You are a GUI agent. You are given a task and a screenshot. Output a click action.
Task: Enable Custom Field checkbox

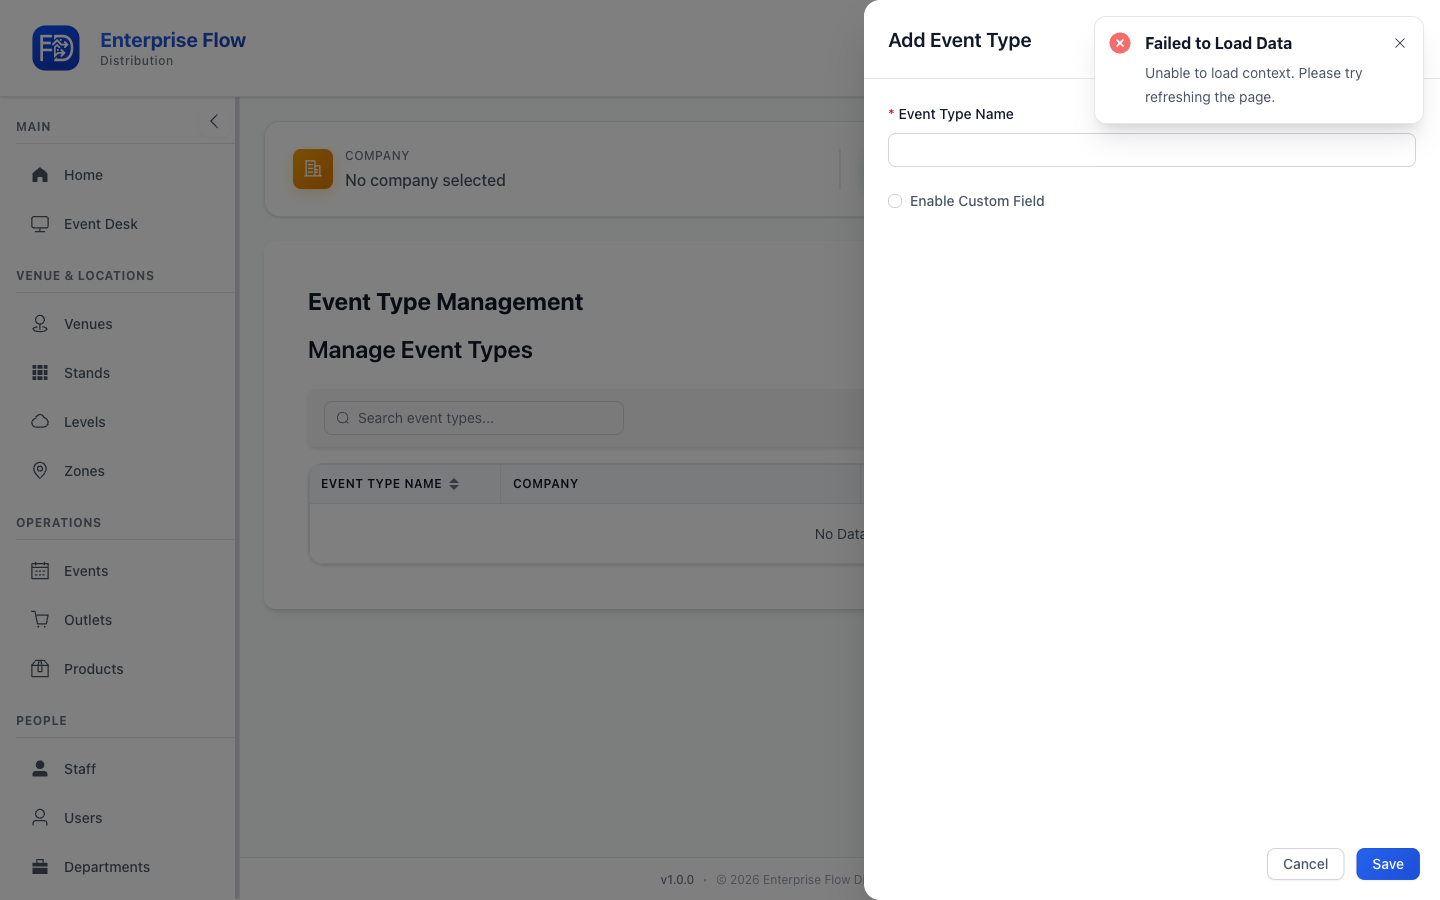(895, 201)
